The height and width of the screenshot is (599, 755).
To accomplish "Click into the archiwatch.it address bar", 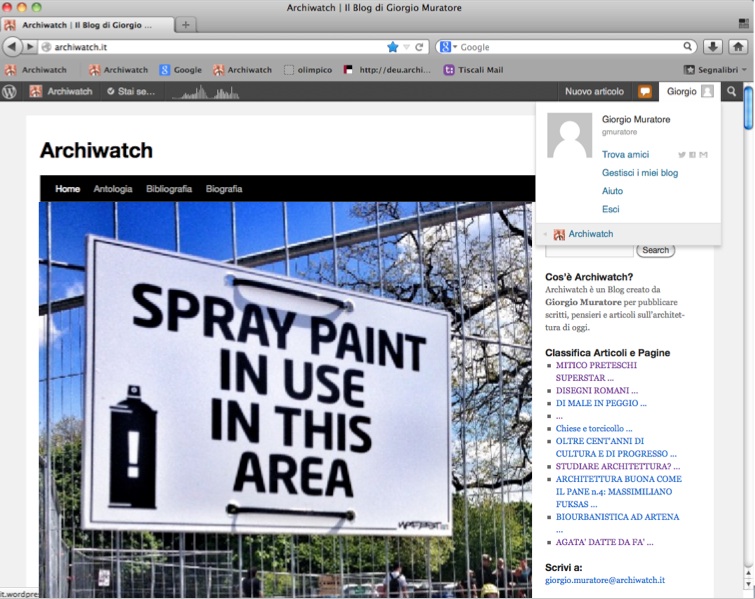I will click(210, 47).
